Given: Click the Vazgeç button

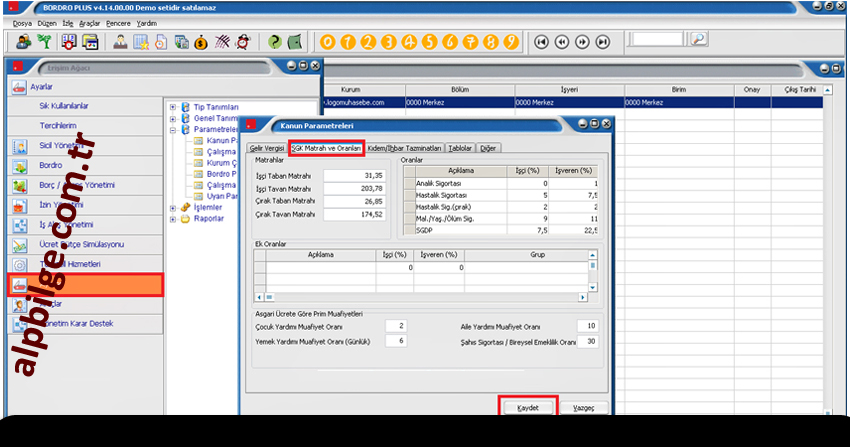Looking at the screenshot, I should coord(584,408).
